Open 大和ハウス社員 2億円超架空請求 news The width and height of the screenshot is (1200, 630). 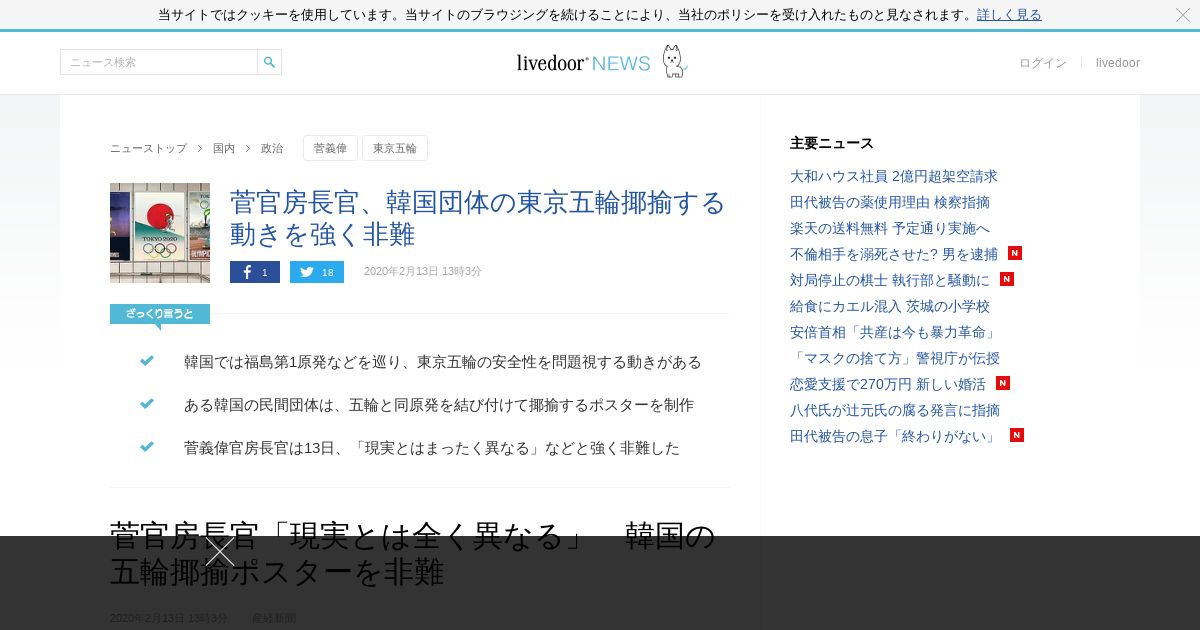click(x=894, y=176)
